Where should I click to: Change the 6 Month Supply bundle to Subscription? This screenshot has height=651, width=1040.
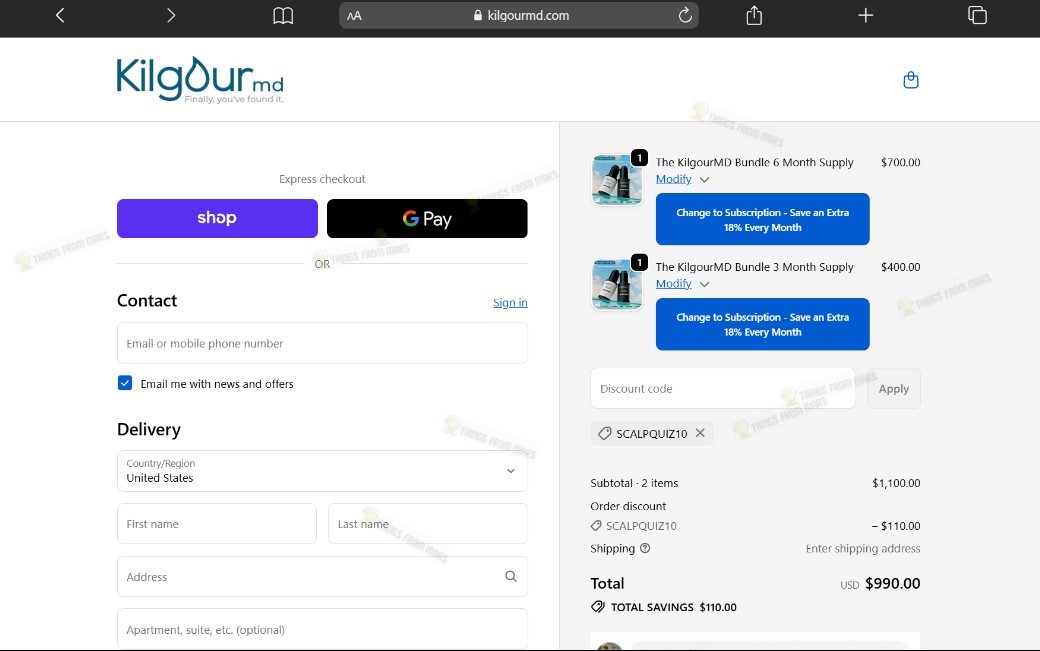(x=763, y=219)
